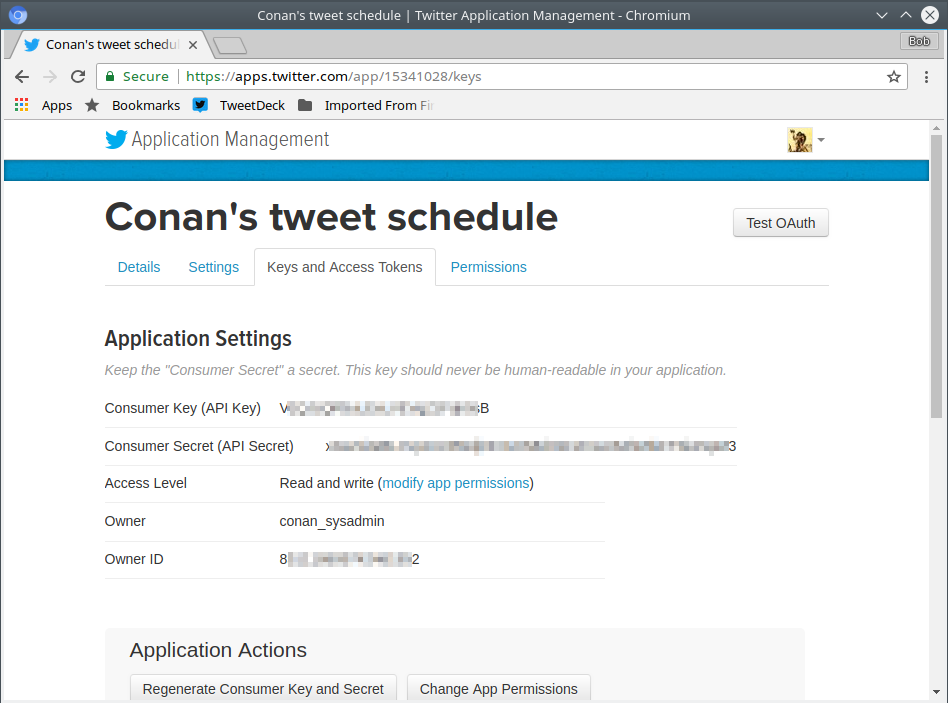This screenshot has height=703, width=948.
Task: Click the Bookmarks star icon
Action: click(x=92, y=105)
